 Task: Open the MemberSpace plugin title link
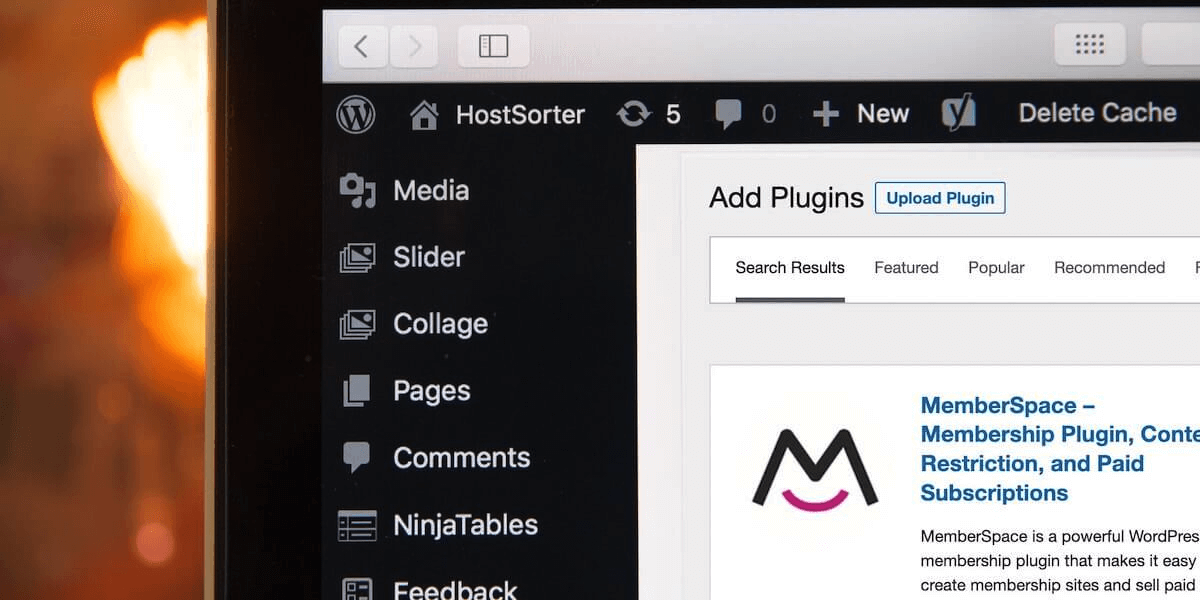pos(1060,449)
